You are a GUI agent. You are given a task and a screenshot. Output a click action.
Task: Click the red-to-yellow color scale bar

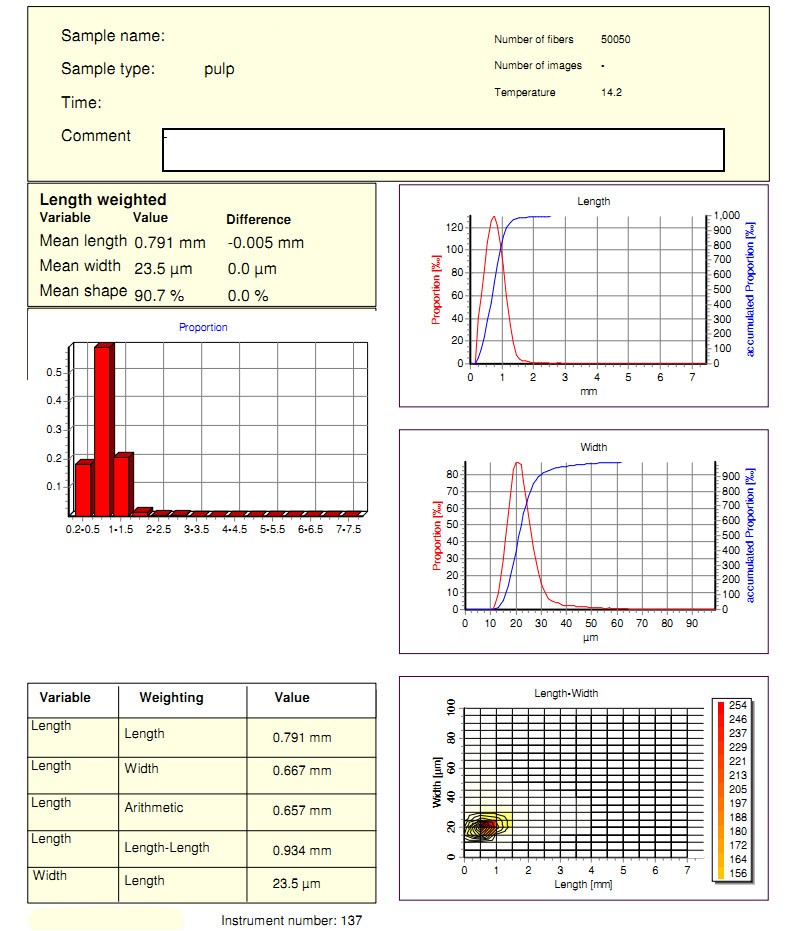[720, 790]
